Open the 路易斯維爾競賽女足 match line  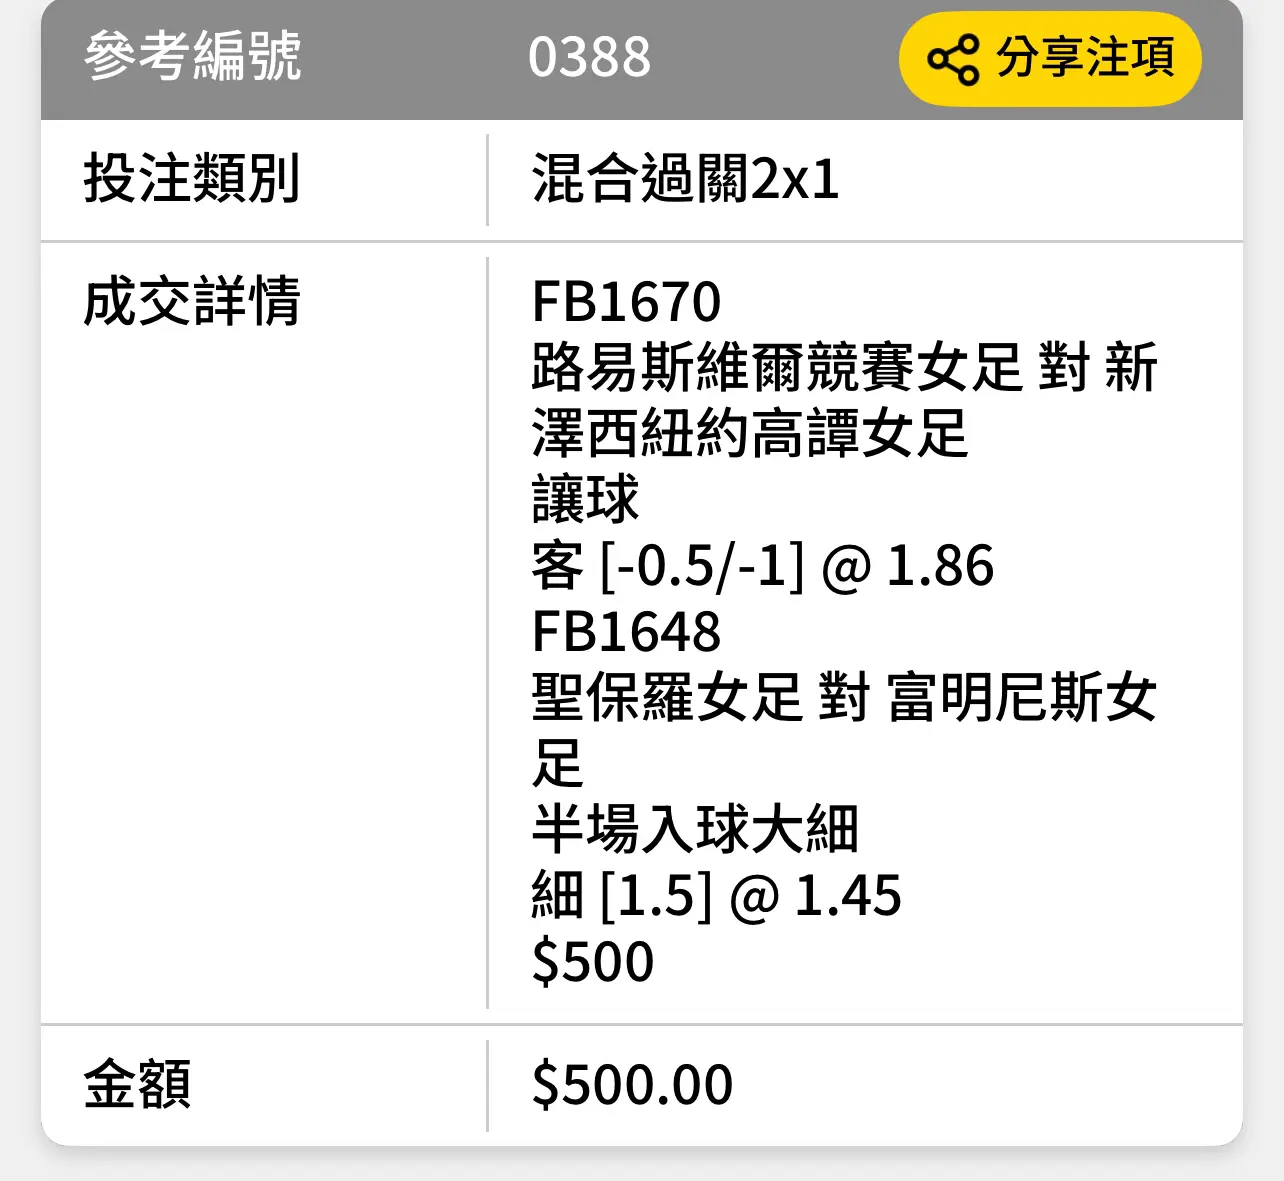point(844,400)
